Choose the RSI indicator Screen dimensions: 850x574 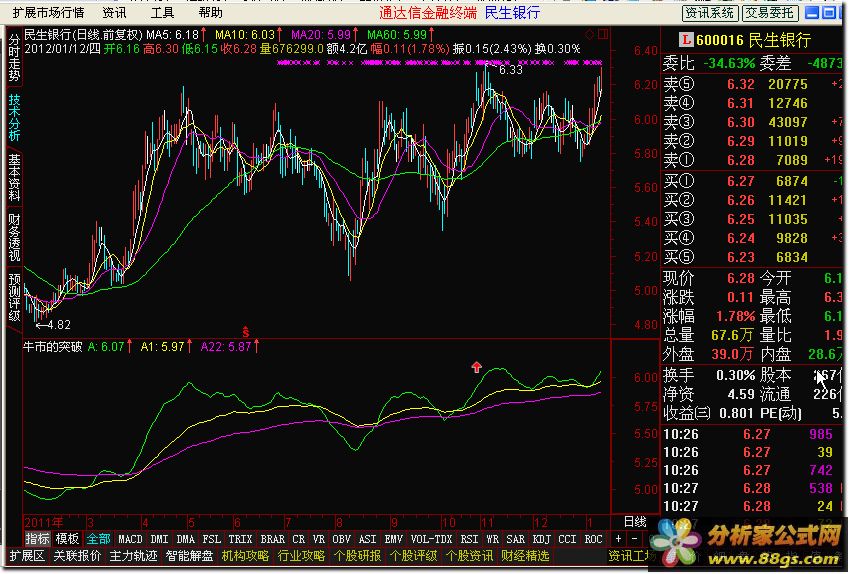469,539
